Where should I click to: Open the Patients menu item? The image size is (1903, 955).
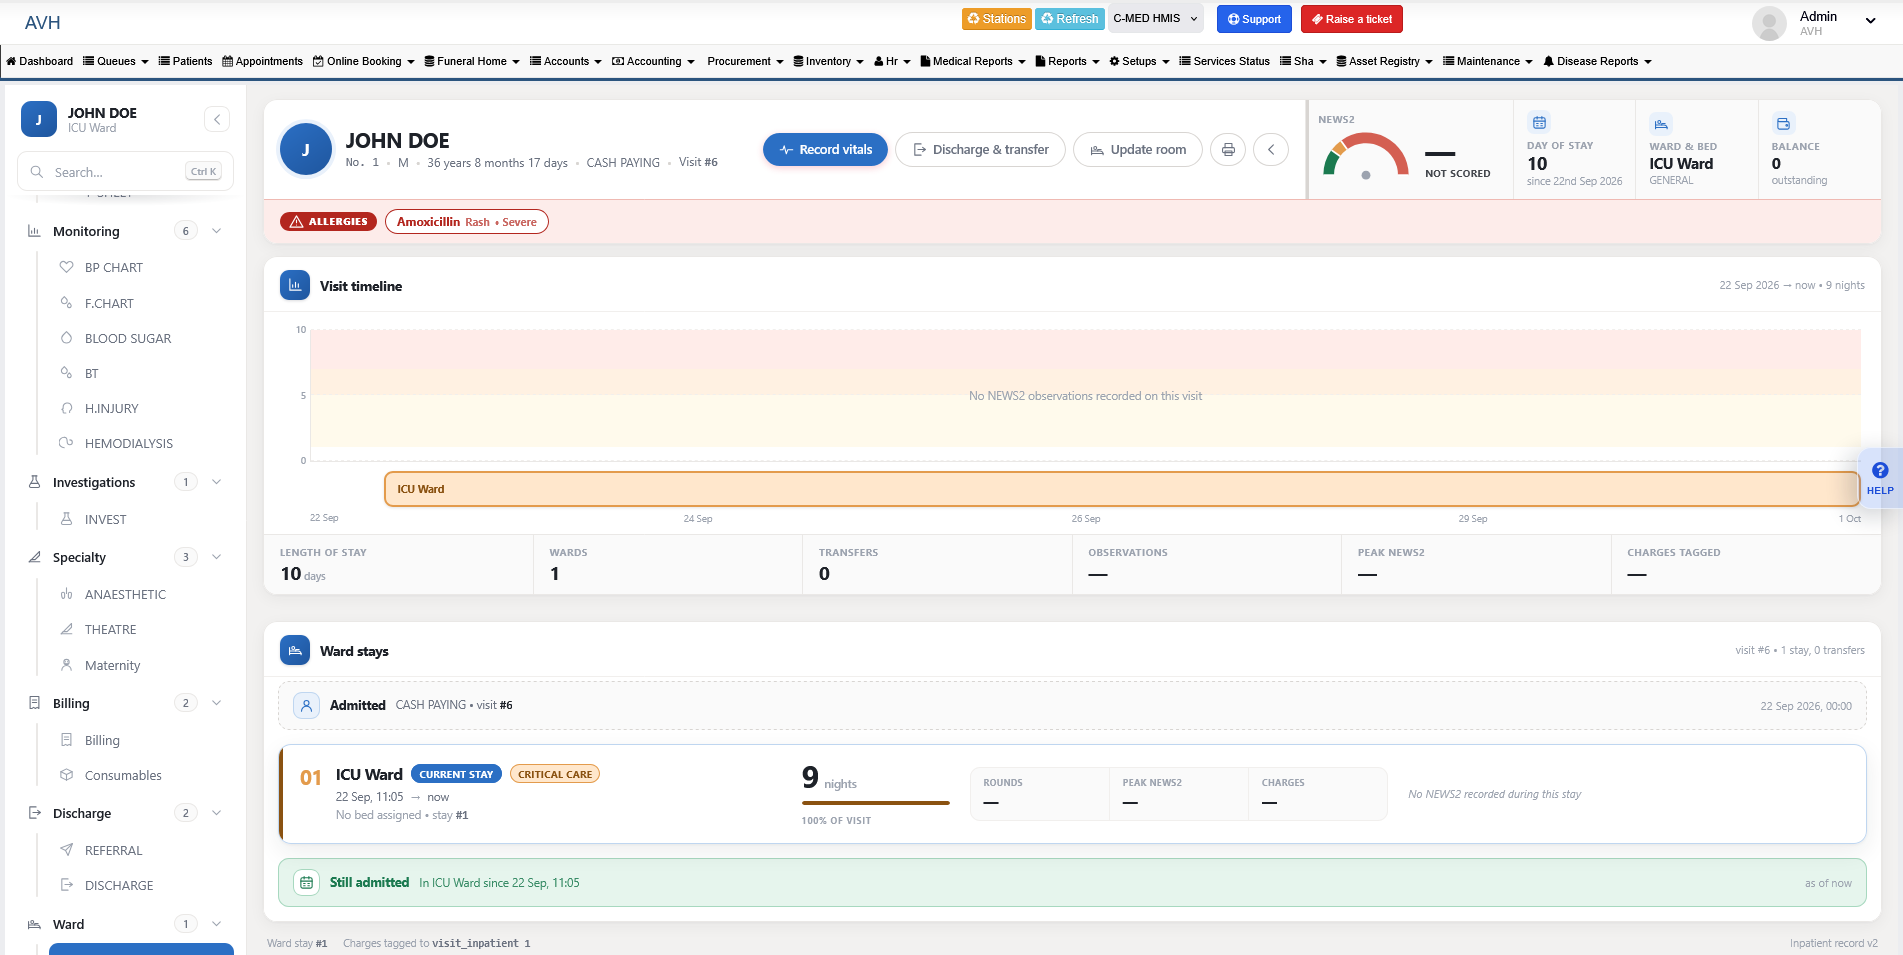tap(185, 61)
